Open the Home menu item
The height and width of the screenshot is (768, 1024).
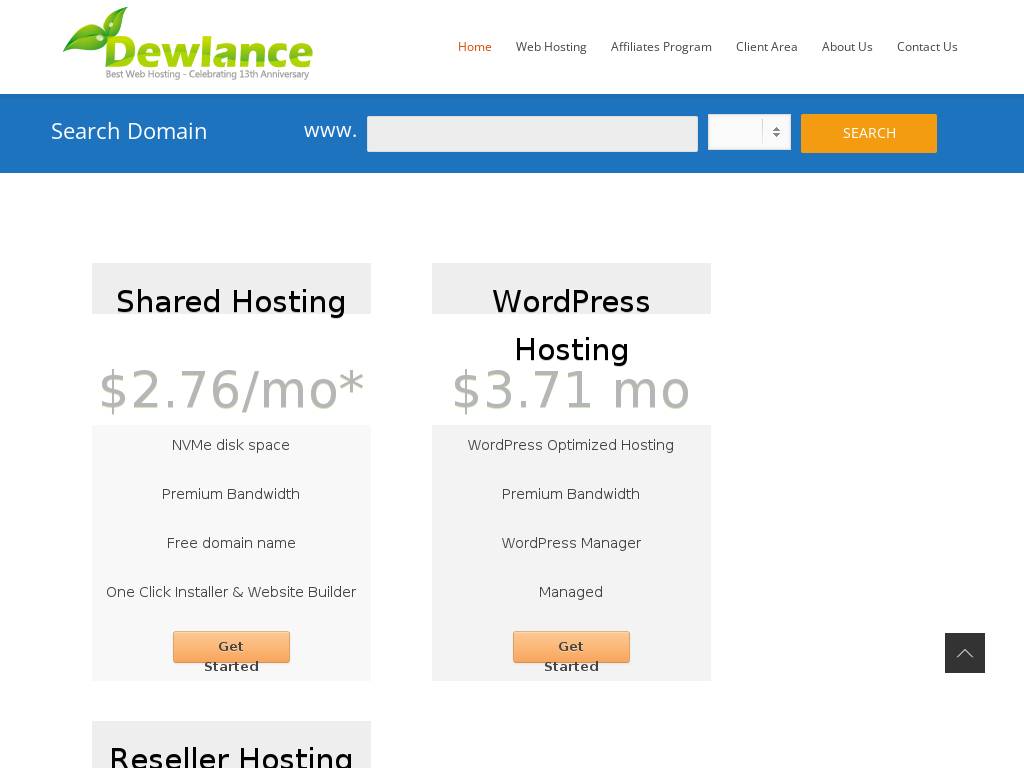point(474,47)
